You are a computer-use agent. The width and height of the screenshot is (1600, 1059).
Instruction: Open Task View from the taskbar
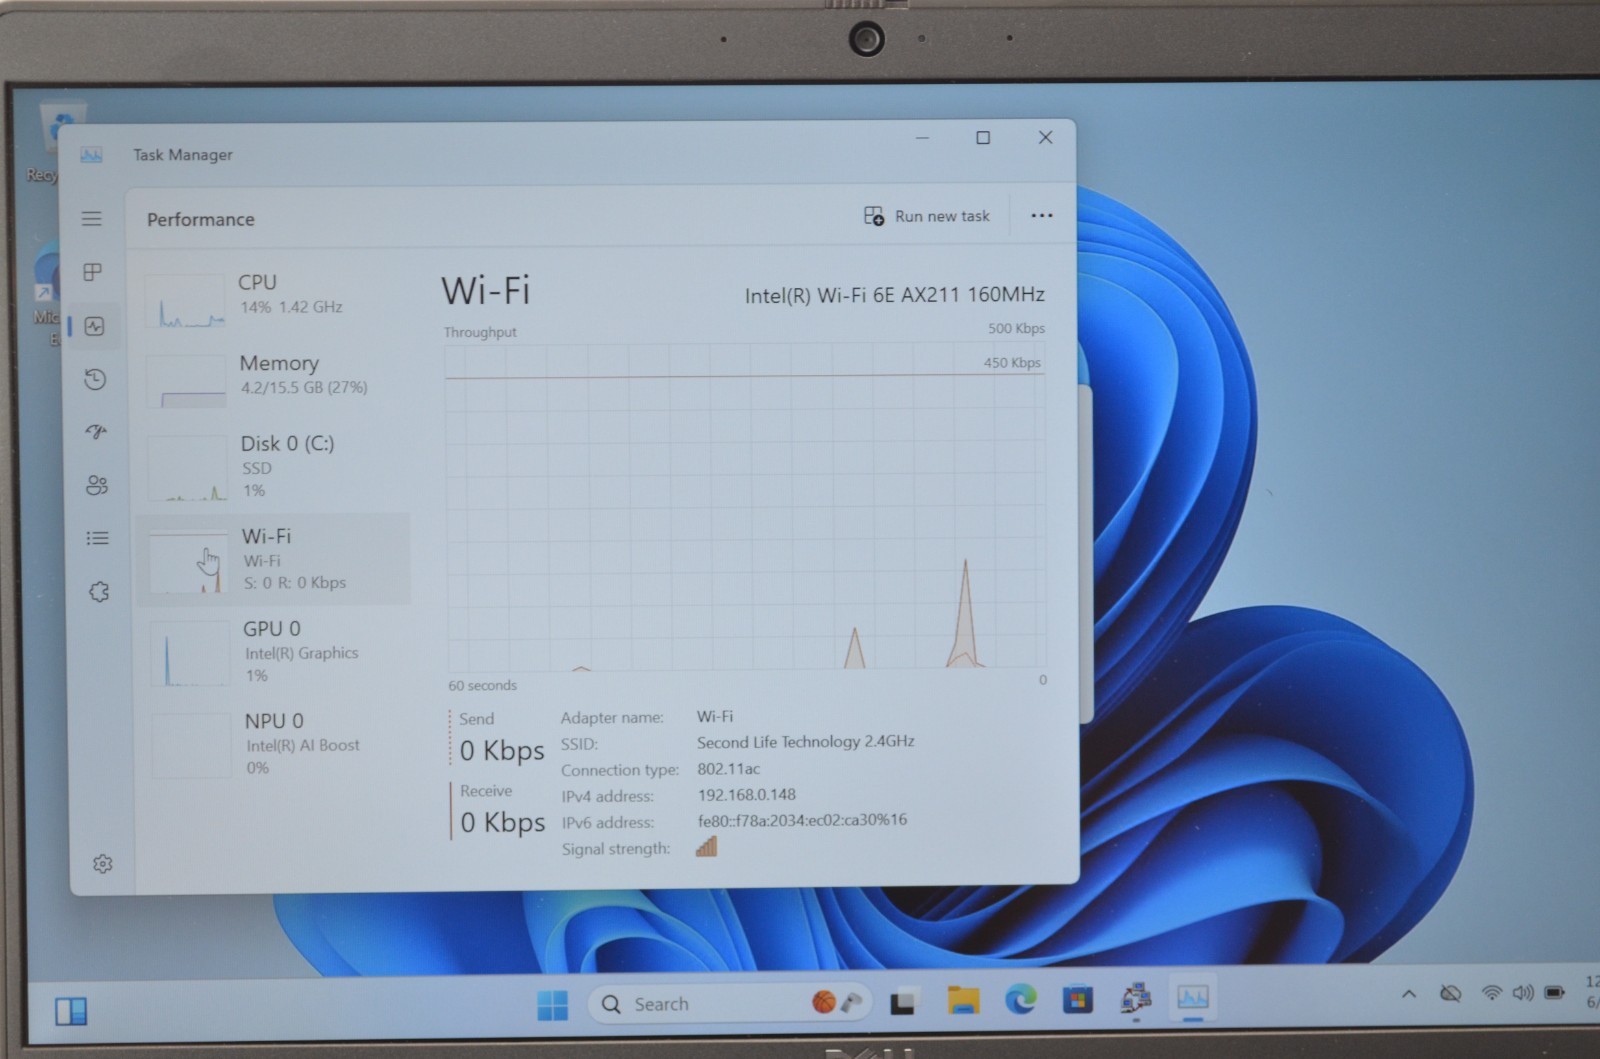[903, 1002]
